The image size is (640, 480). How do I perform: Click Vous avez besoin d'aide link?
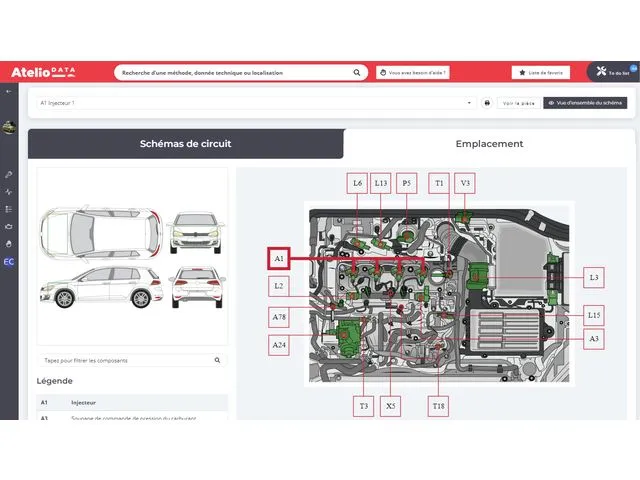(x=412, y=72)
